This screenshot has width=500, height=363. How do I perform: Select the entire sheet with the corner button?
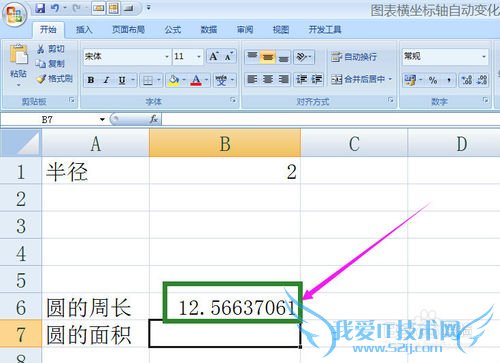pos(21,143)
